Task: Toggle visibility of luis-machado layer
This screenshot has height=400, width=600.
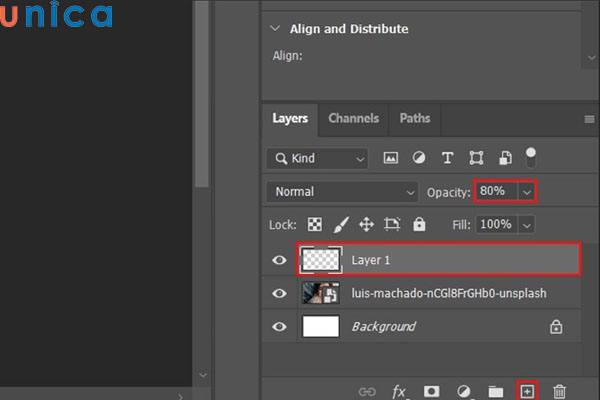Action: click(280, 293)
